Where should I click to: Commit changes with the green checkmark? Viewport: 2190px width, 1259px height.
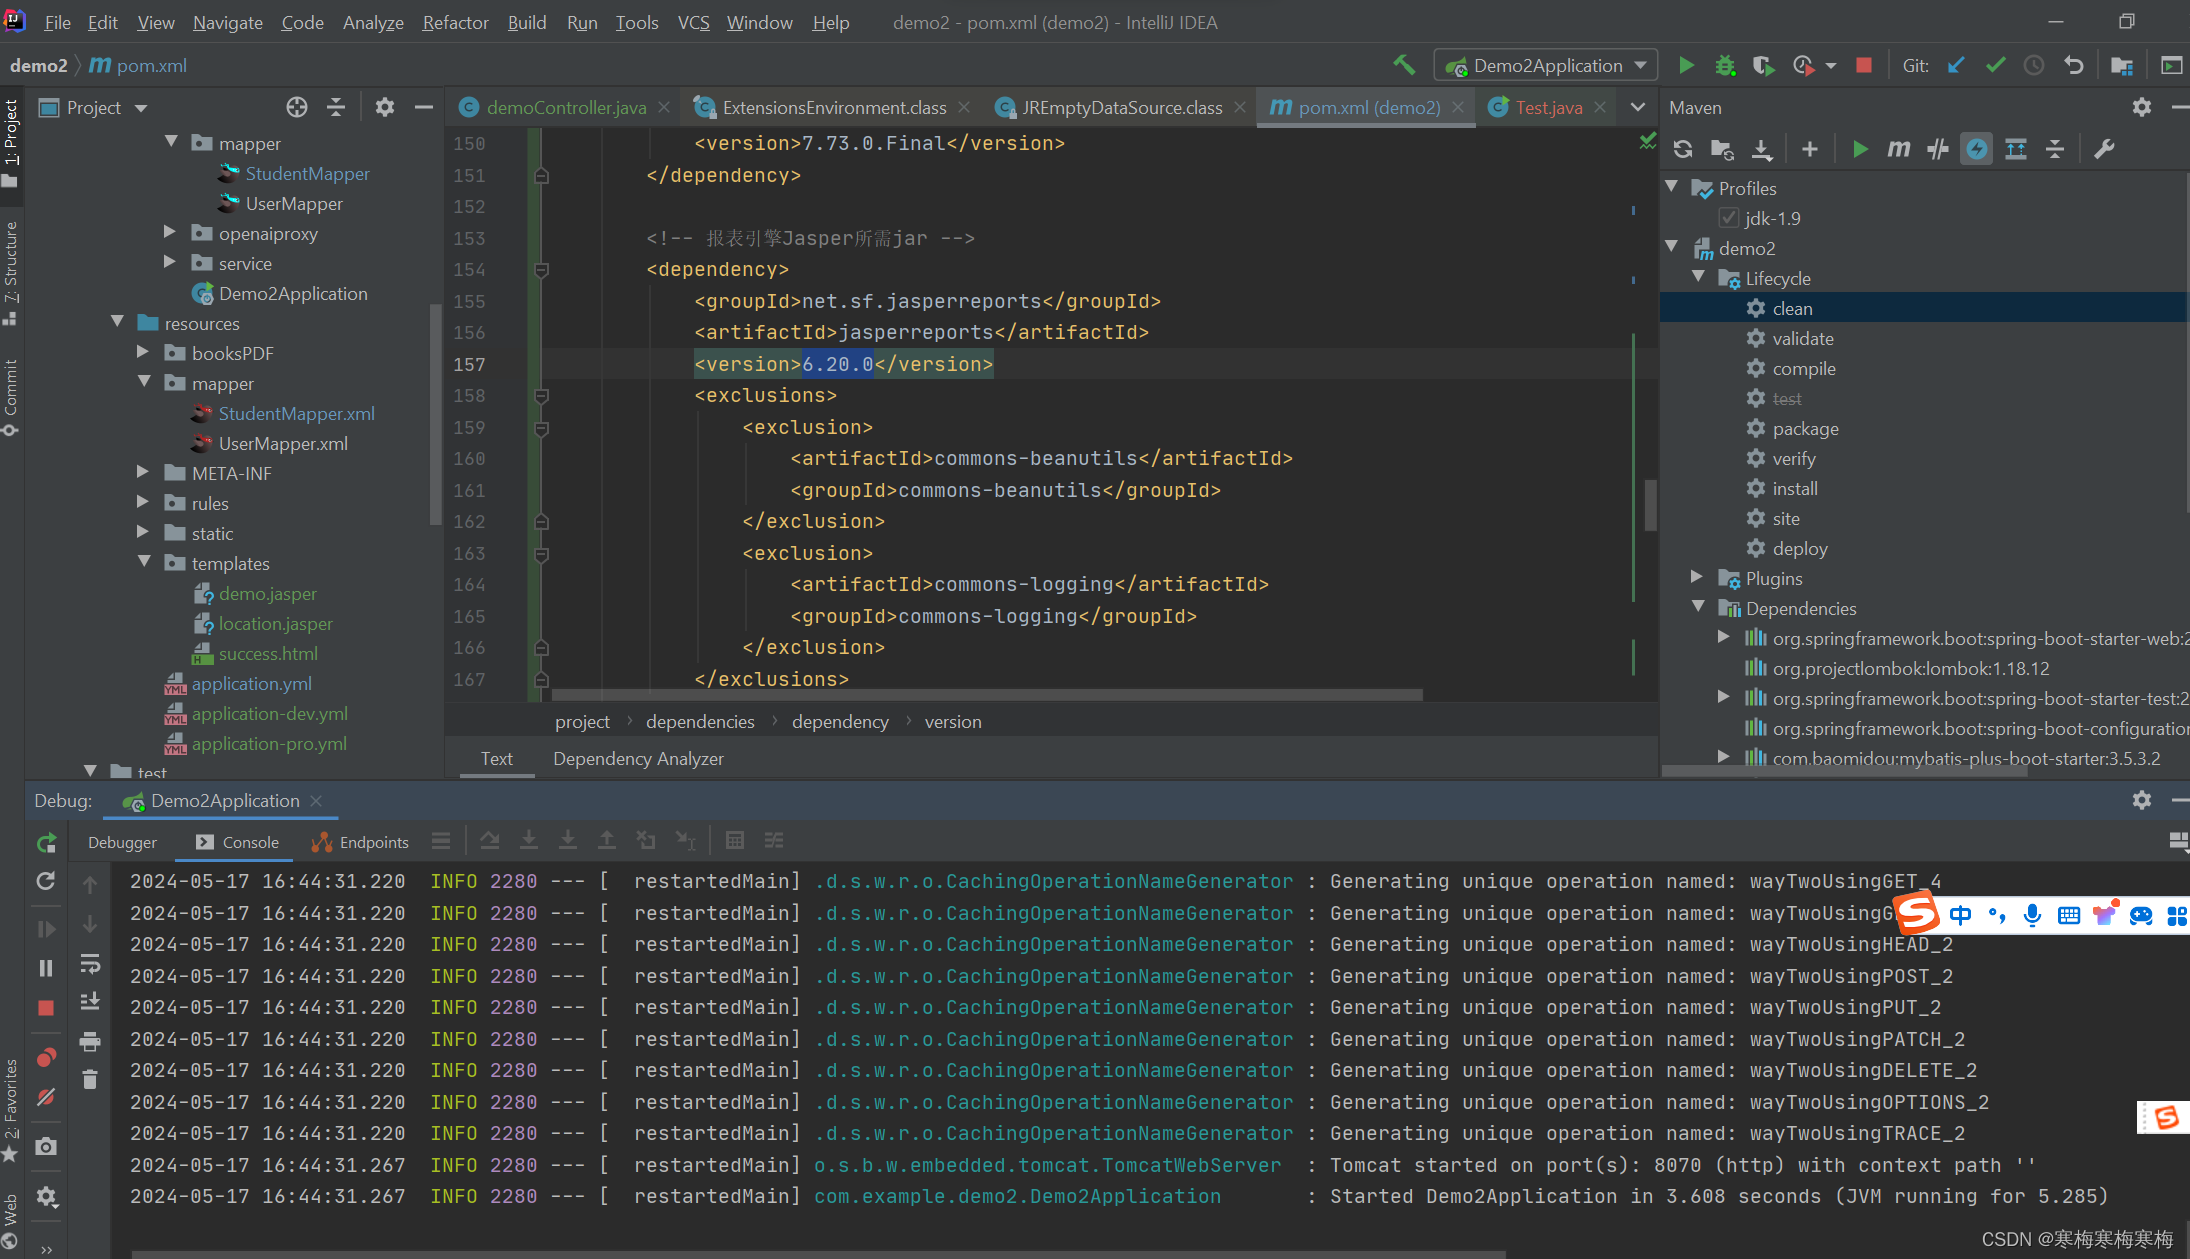pos(1995,65)
